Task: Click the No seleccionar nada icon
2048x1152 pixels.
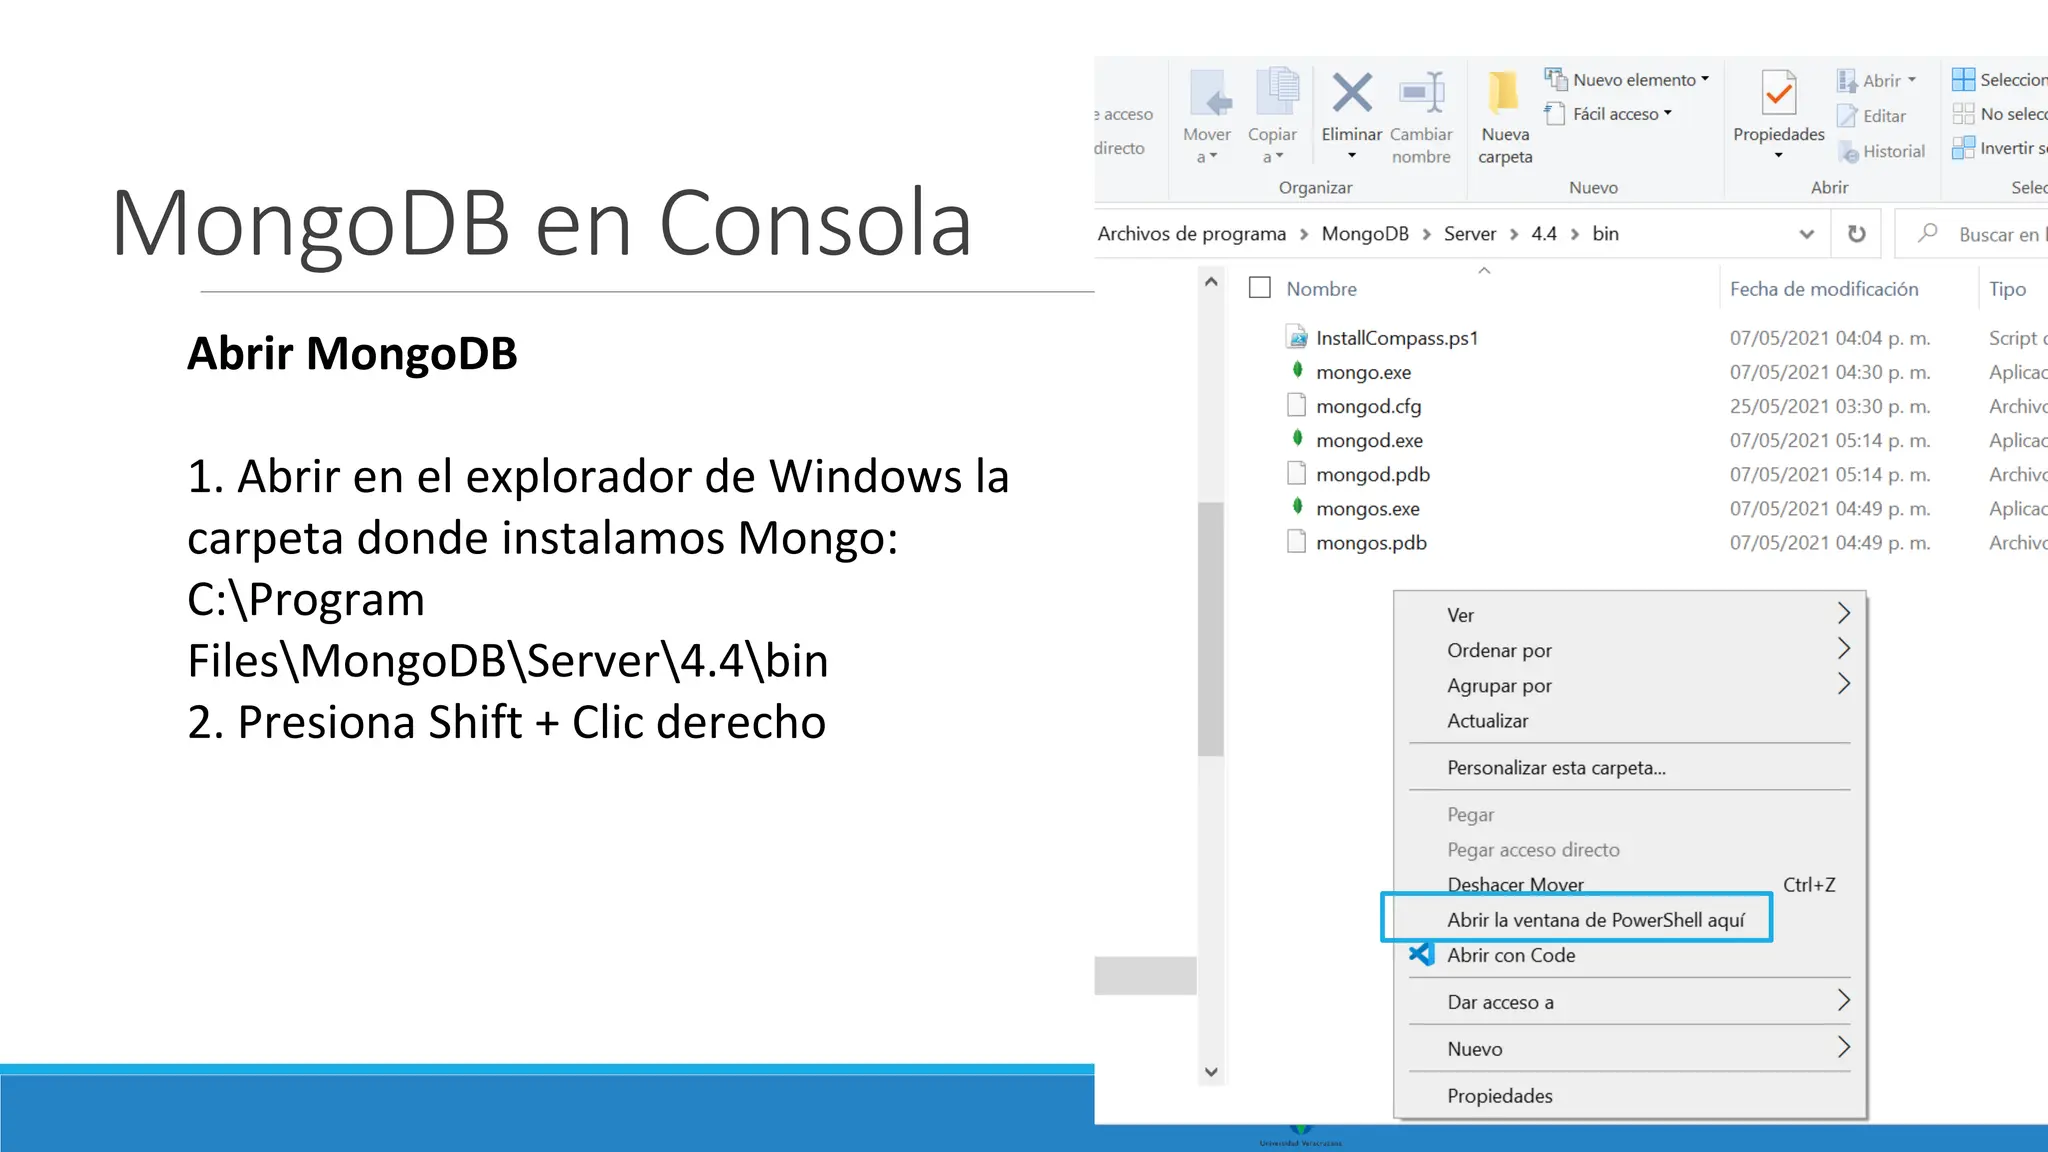Action: click(1963, 114)
